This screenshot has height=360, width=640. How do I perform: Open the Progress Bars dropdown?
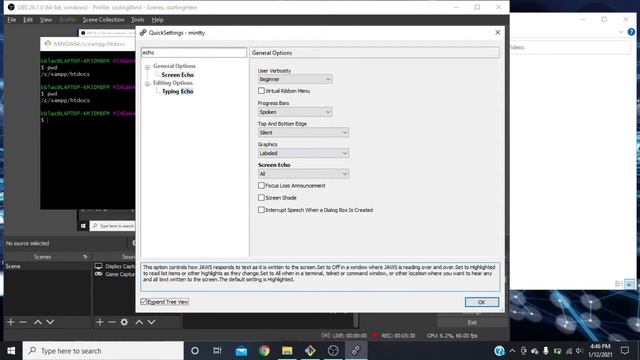(295, 112)
